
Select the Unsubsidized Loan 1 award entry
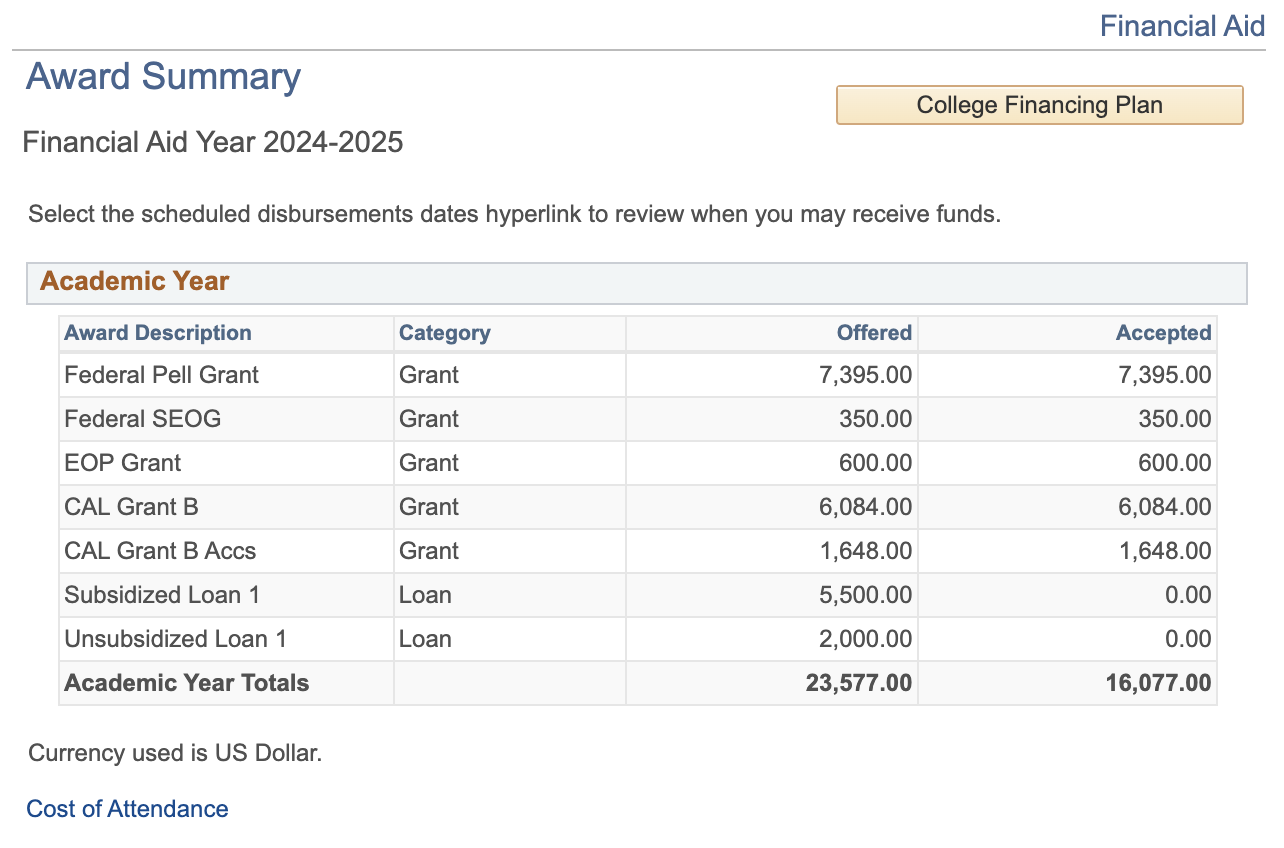[175, 639]
